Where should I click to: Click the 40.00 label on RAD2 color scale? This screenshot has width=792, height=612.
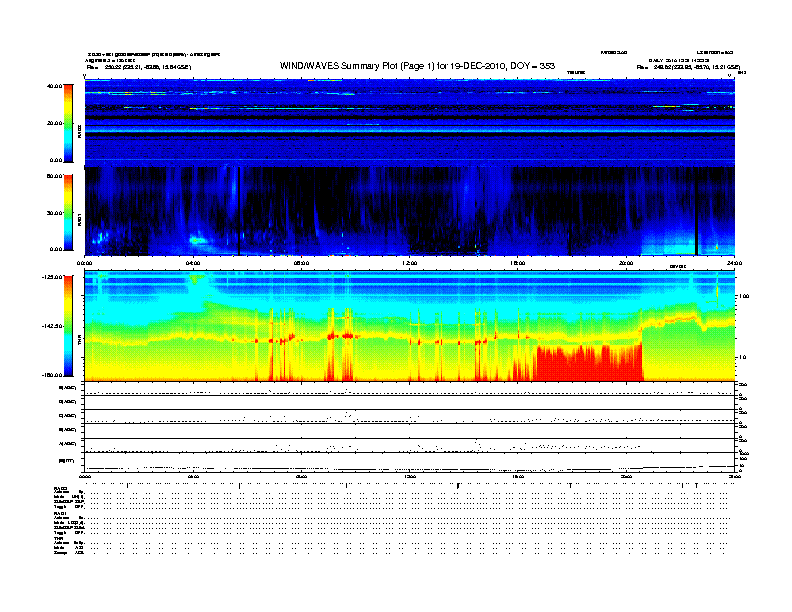point(54,86)
